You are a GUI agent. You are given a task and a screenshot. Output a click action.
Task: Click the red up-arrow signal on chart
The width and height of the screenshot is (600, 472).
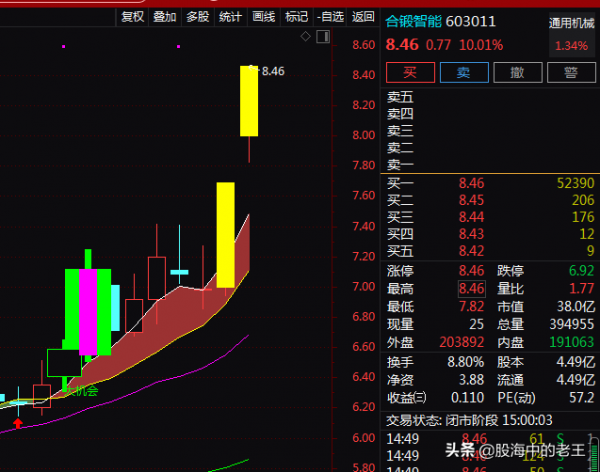(x=17, y=424)
